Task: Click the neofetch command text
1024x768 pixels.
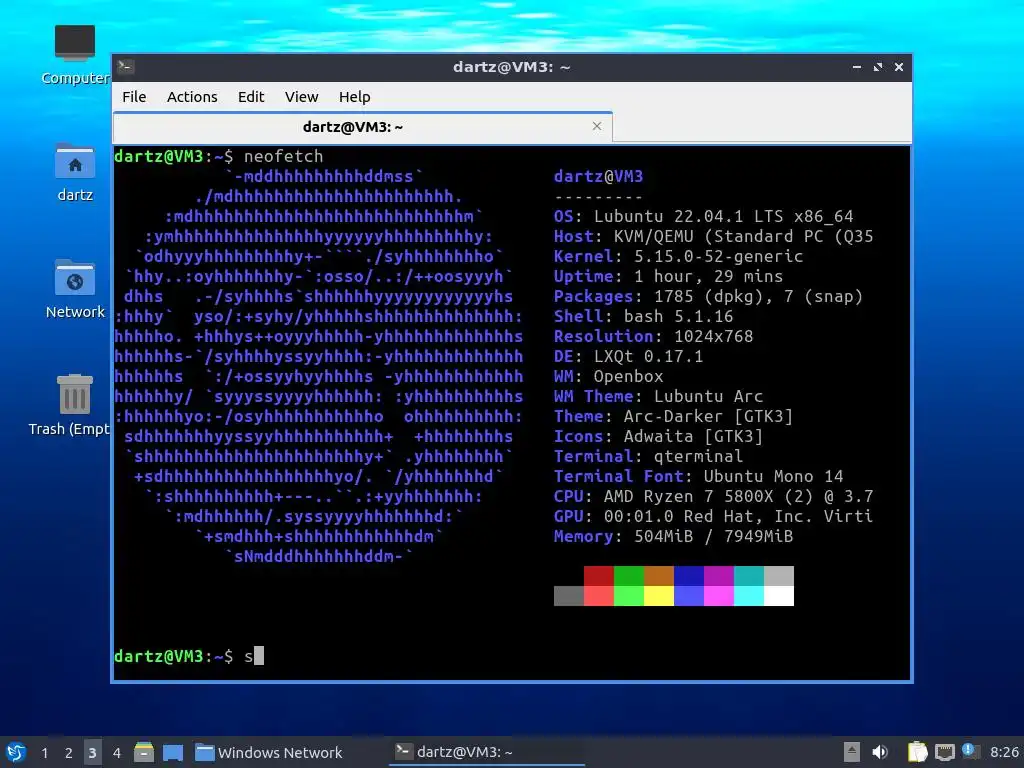Action: click(283, 156)
